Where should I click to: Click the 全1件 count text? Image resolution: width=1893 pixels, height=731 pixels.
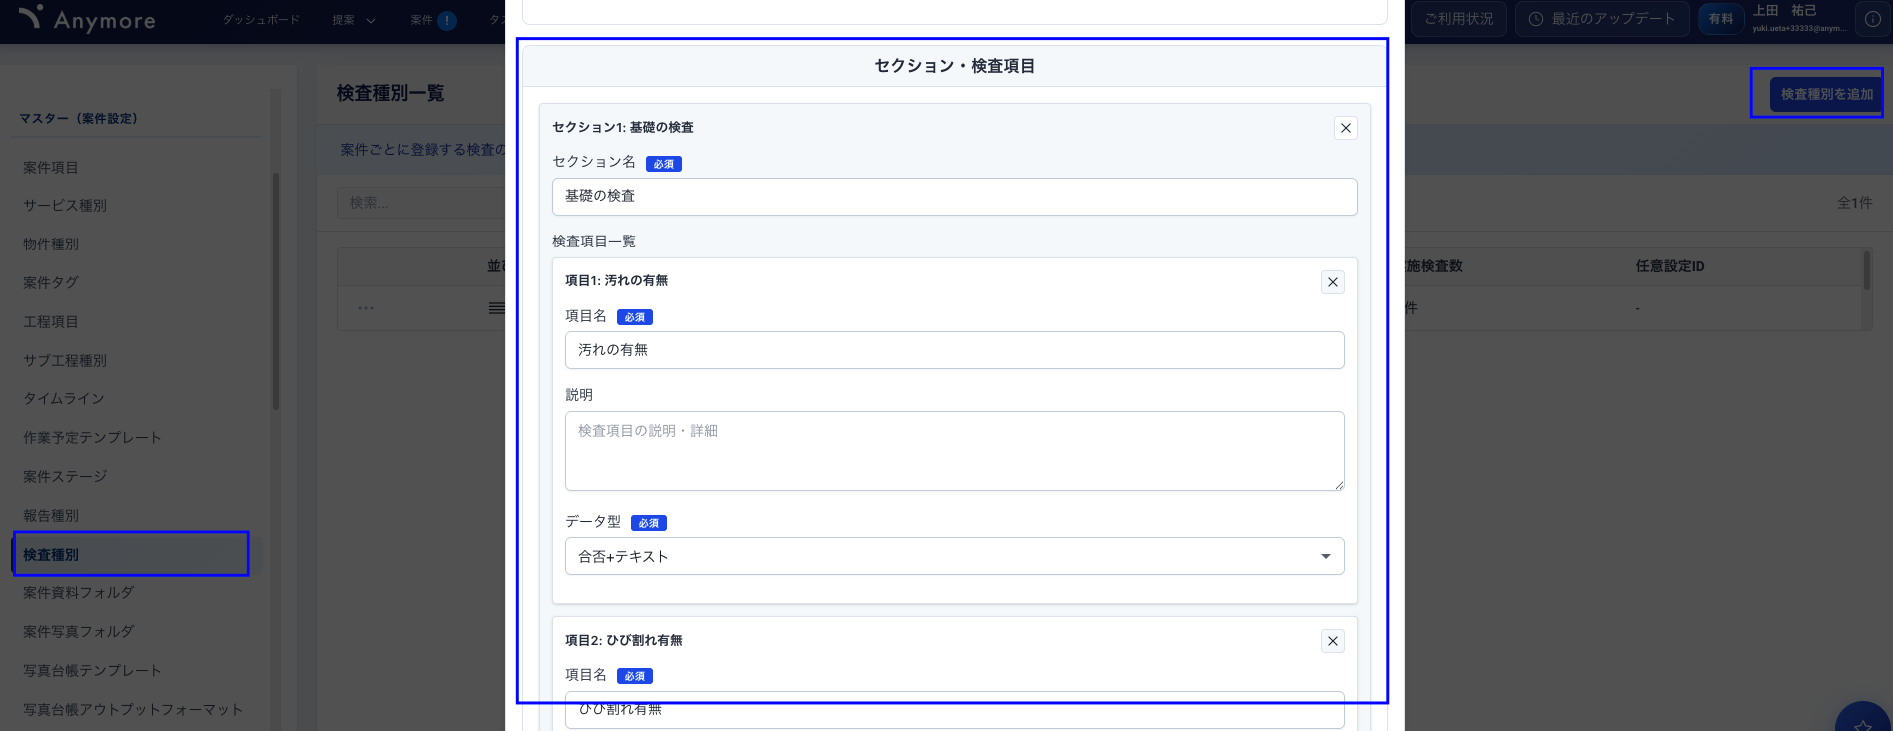[1854, 203]
